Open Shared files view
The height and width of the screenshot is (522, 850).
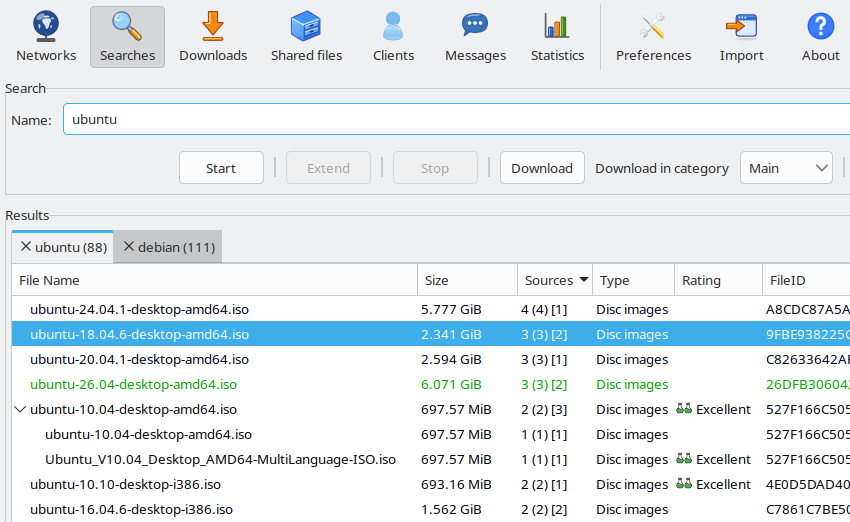coord(306,37)
